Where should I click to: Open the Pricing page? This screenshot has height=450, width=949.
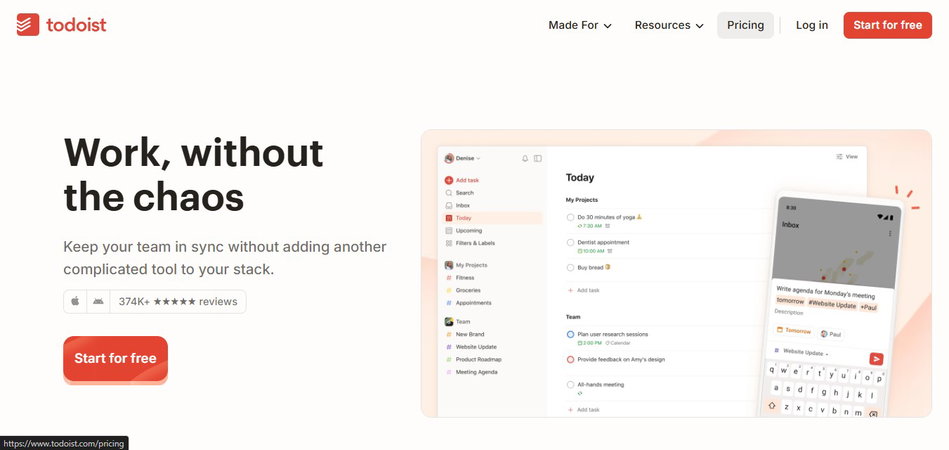click(x=746, y=25)
